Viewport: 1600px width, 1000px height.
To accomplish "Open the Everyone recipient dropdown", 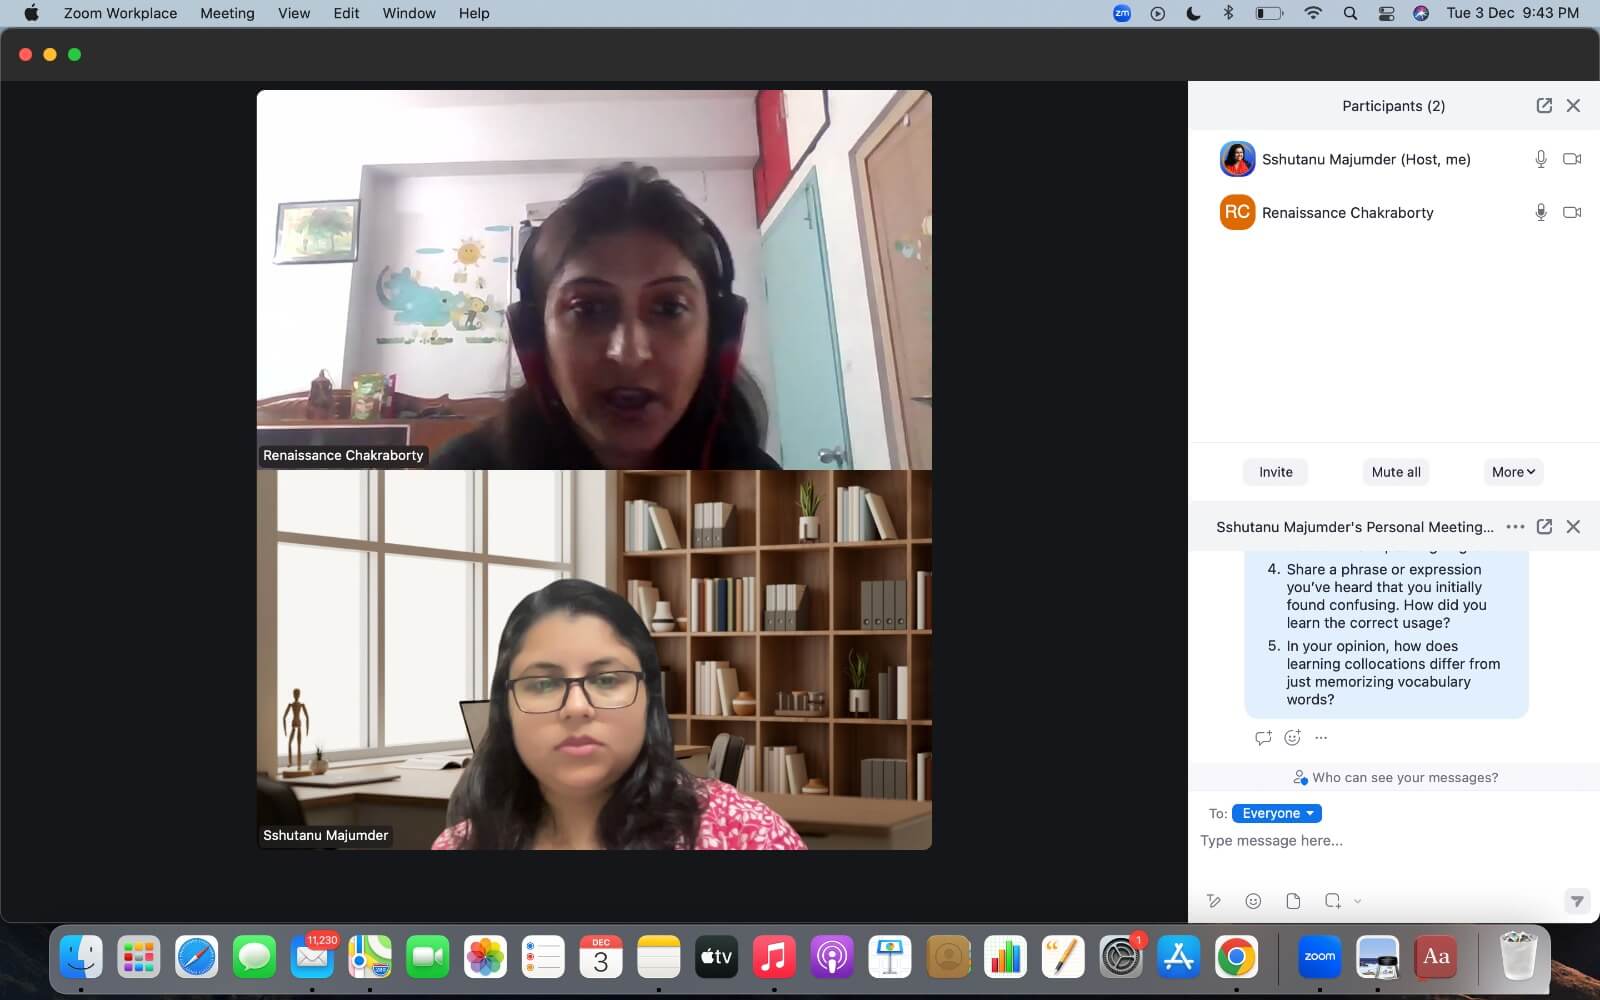I will pos(1277,813).
